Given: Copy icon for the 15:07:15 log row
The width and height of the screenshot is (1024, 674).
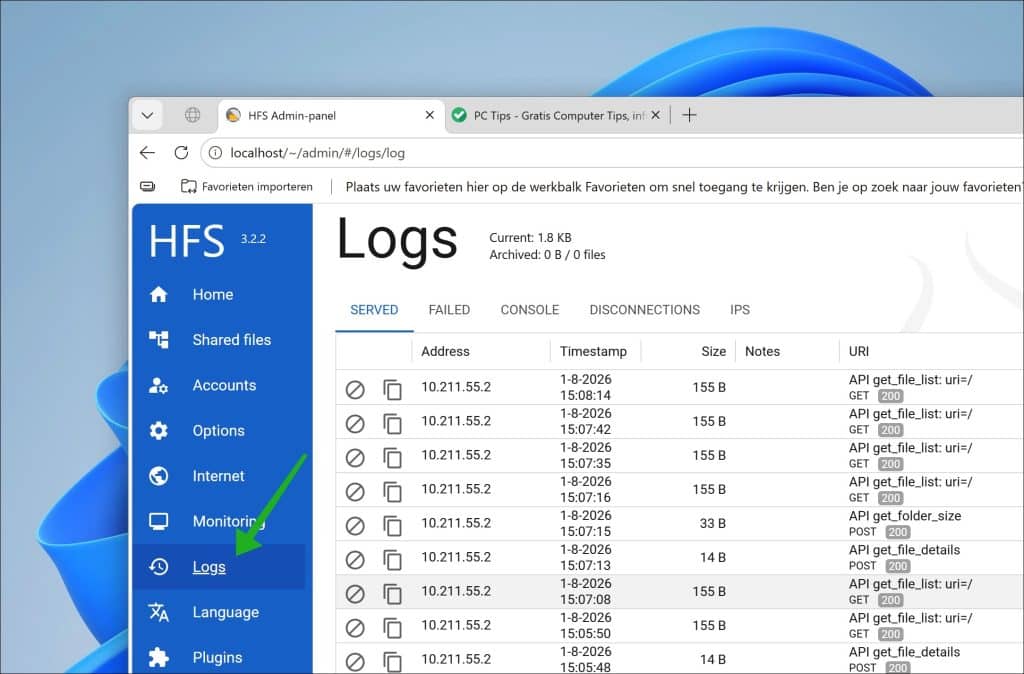Looking at the screenshot, I should [392, 526].
